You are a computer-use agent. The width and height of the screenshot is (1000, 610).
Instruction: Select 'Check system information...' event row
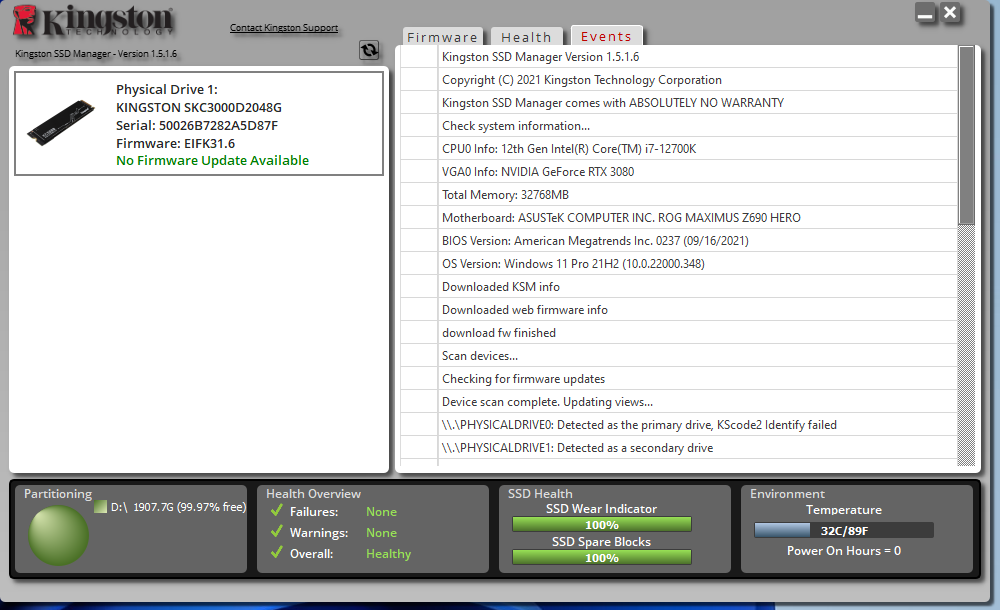pos(679,126)
